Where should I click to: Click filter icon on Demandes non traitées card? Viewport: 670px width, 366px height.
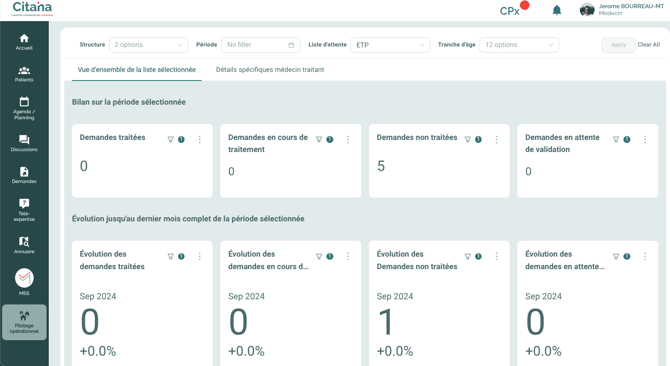click(x=467, y=139)
